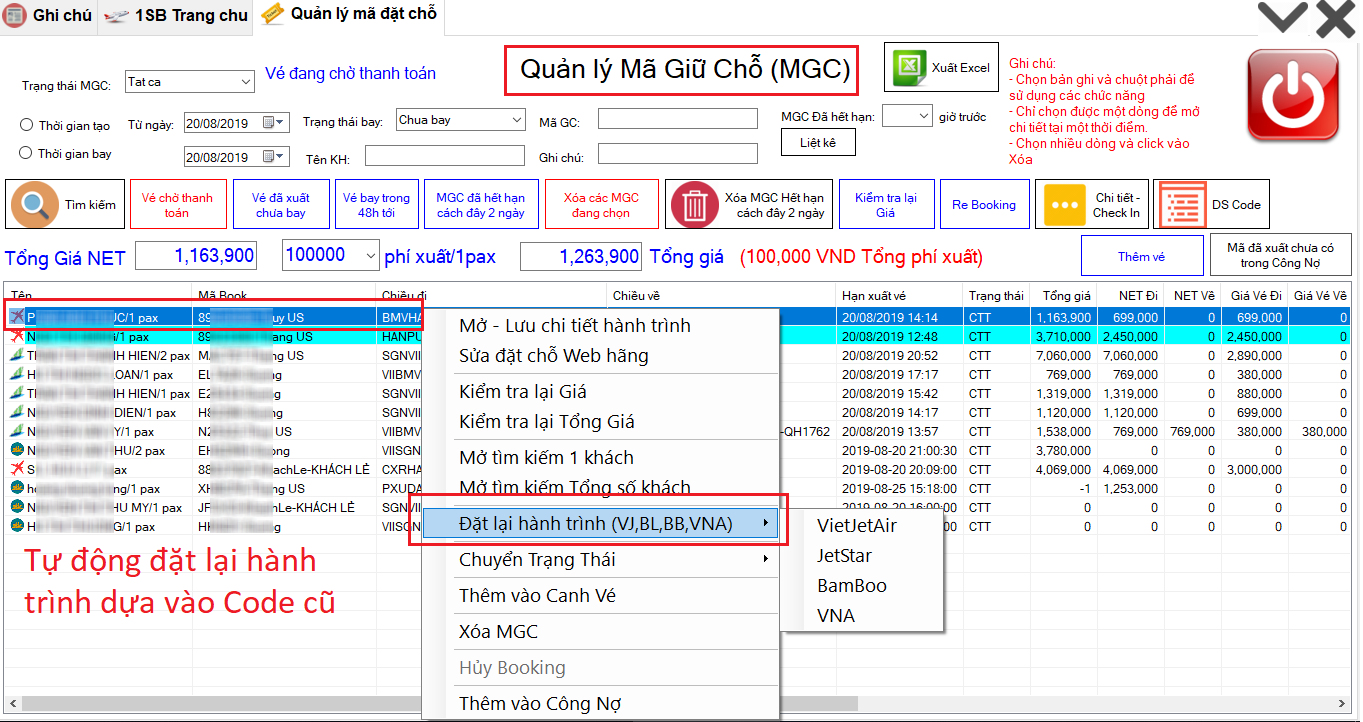Open the Trạng thái bay dropdown
Image resolution: width=1363 pixels, height=722 pixels.
pyautogui.click(x=516, y=120)
